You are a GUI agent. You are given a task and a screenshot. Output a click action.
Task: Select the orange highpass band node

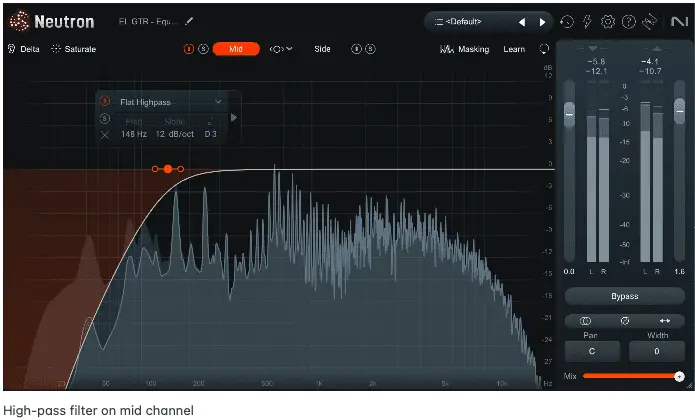click(x=168, y=169)
